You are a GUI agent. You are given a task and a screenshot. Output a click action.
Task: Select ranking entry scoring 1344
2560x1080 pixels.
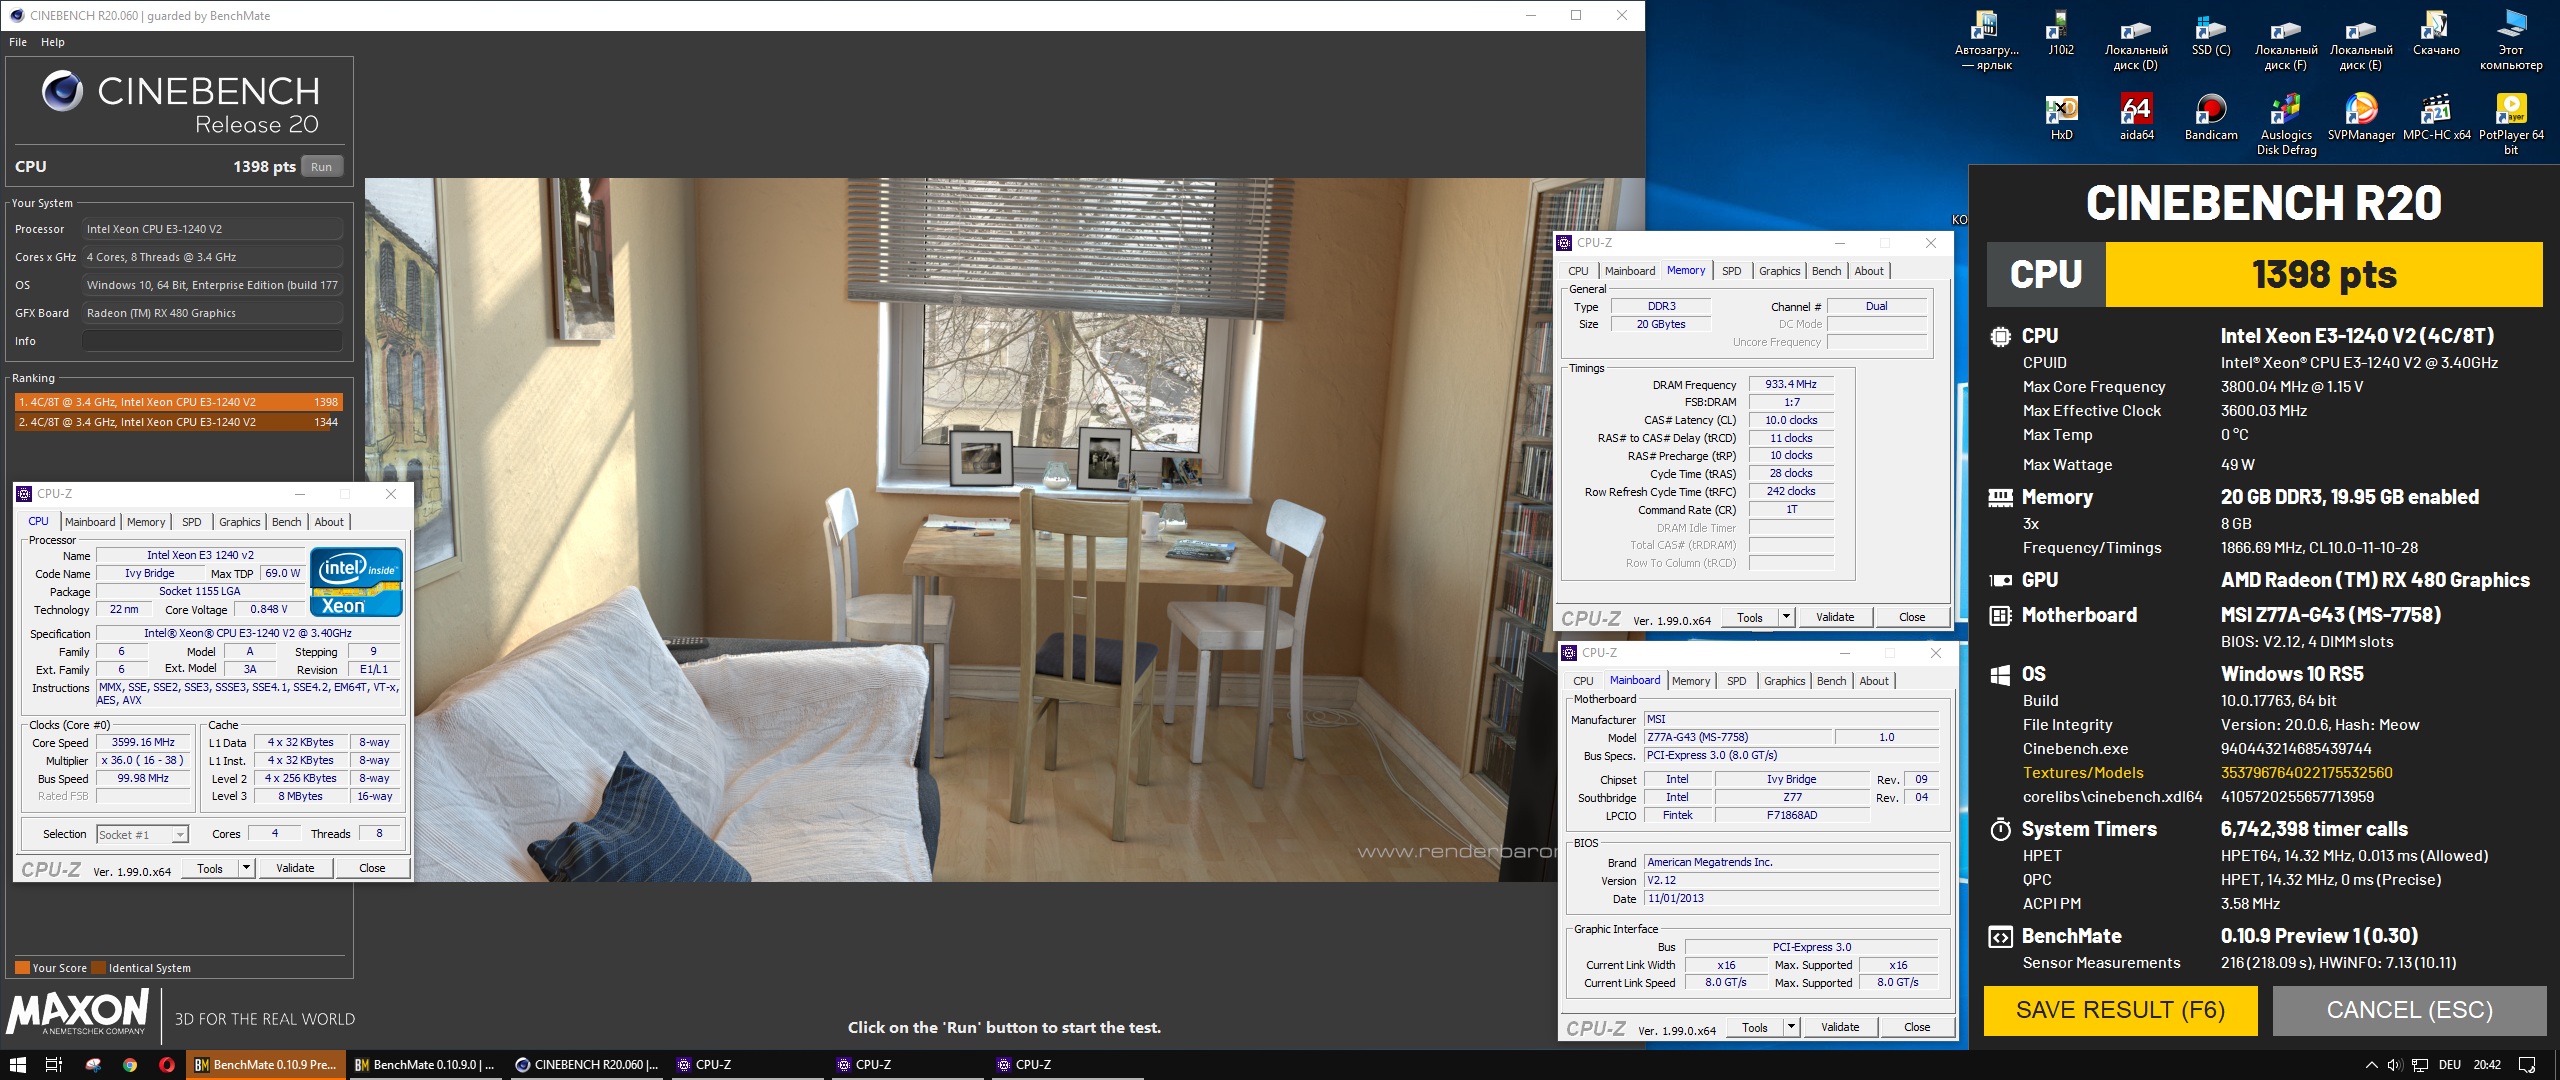179,422
